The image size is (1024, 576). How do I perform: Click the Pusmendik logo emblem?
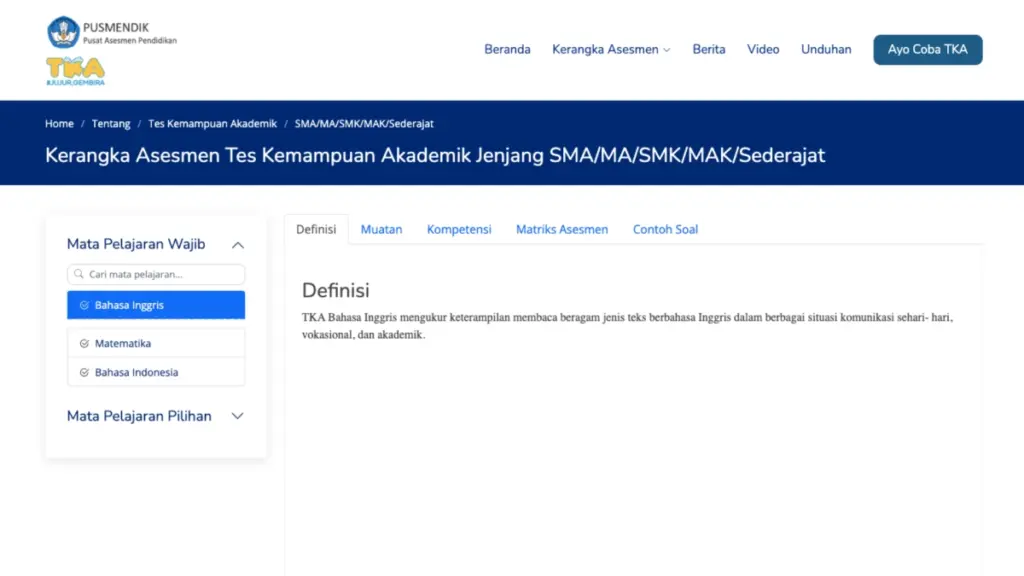[63, 32]
